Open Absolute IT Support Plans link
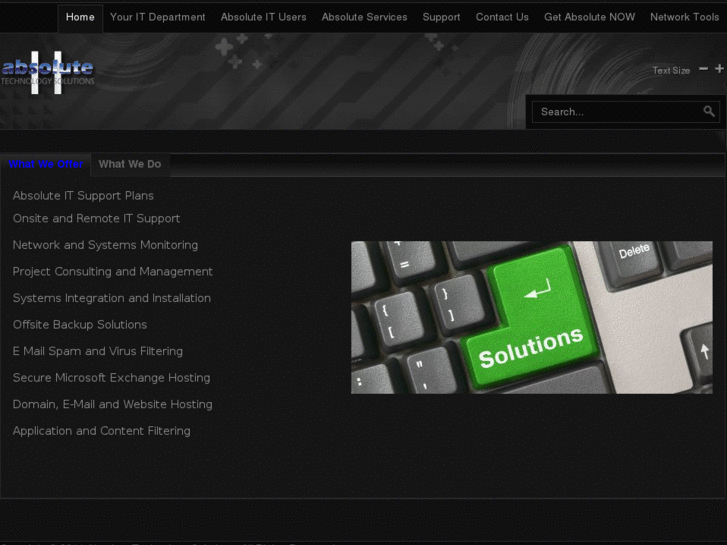727x545 pixels. (83, 196)
